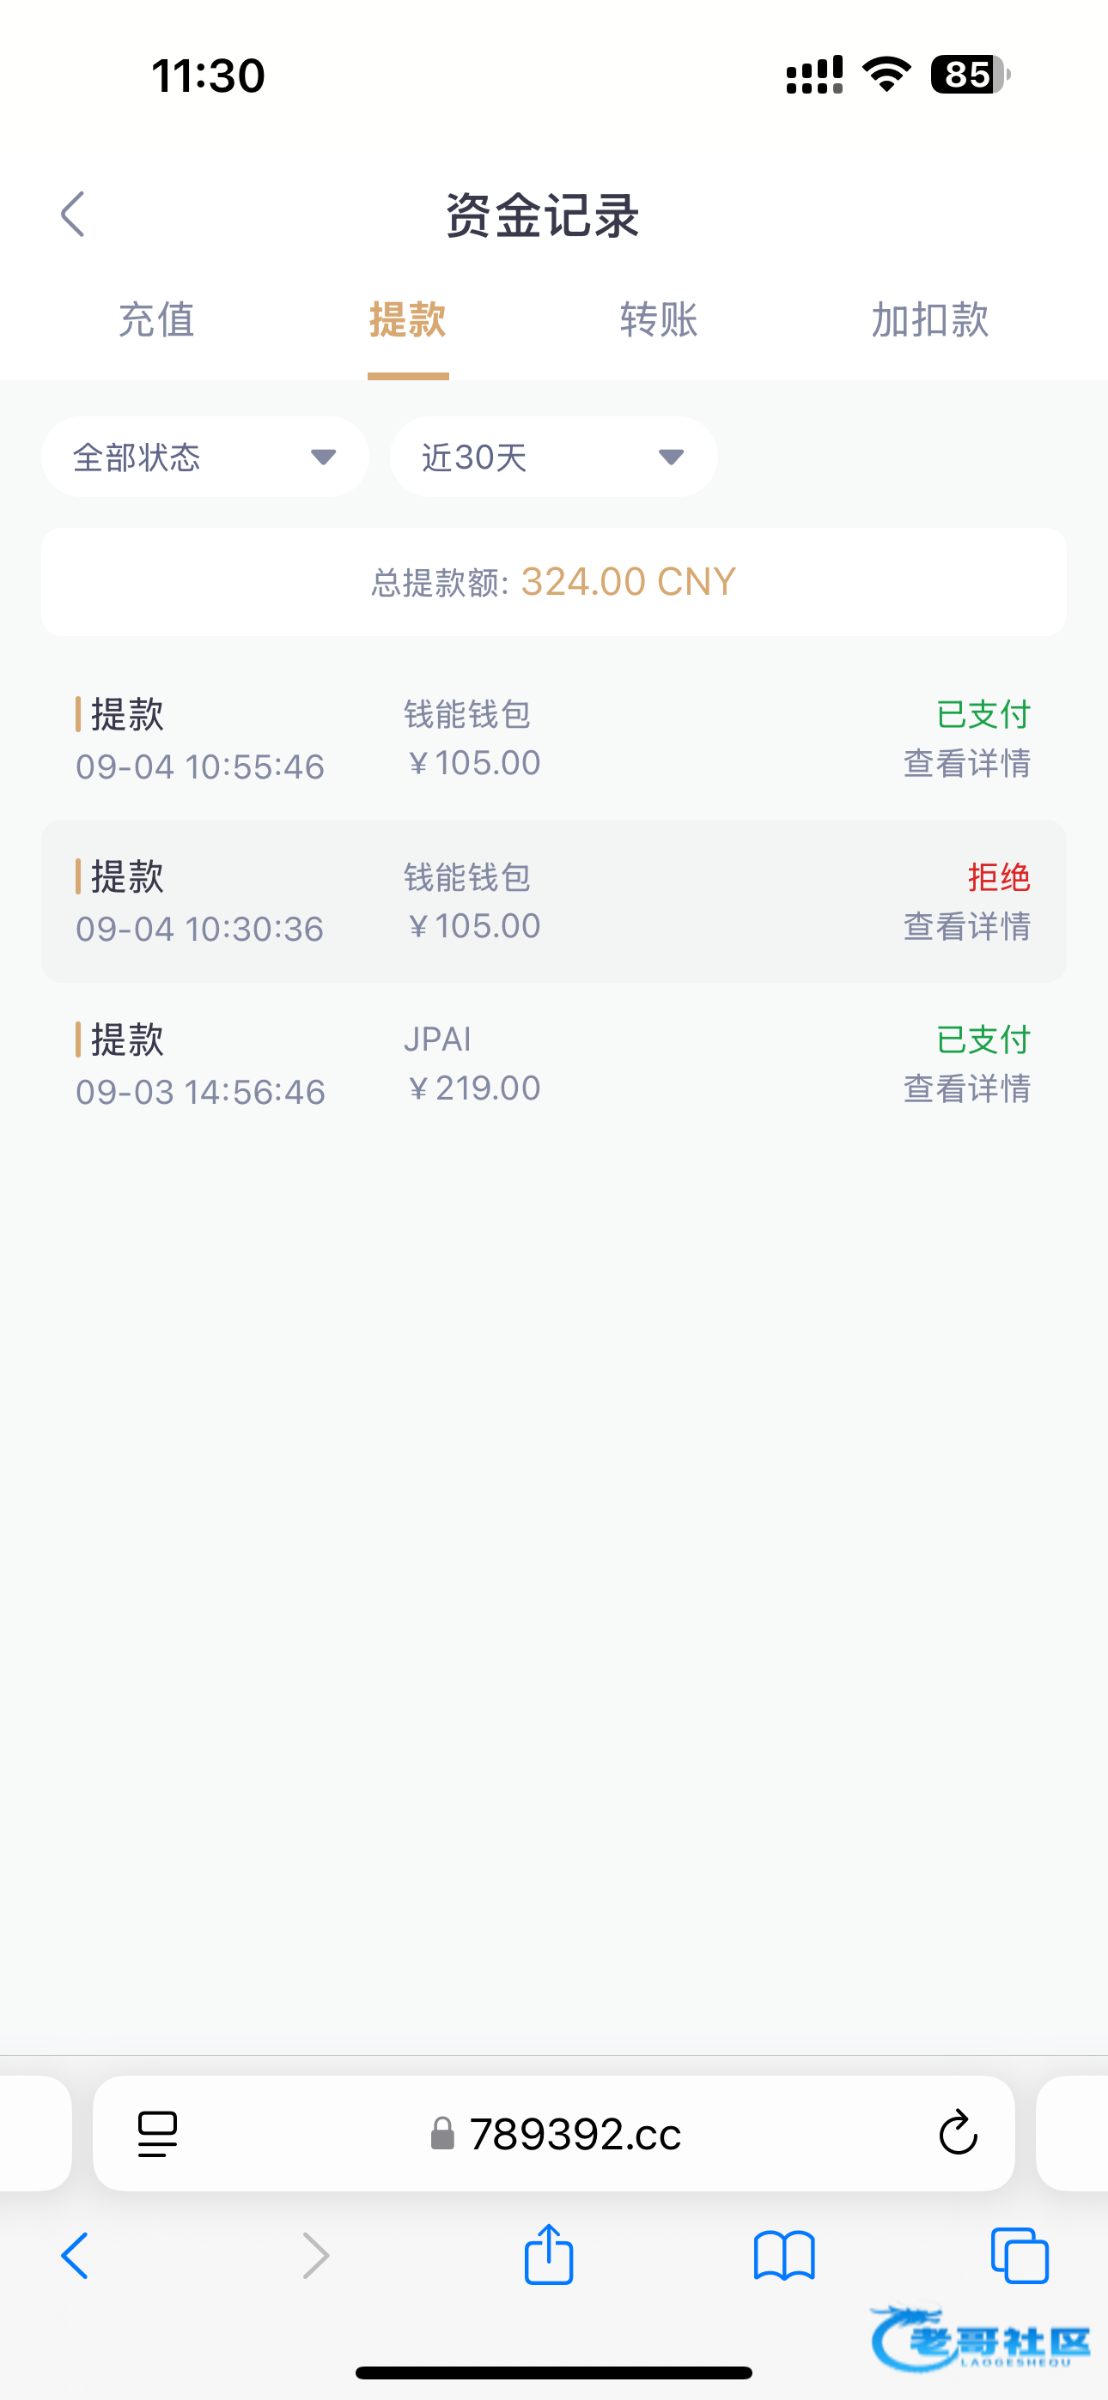Viewport: 1108px width, 2400px height.
Task: Select the 提款 tab
Action: [407, 320]
